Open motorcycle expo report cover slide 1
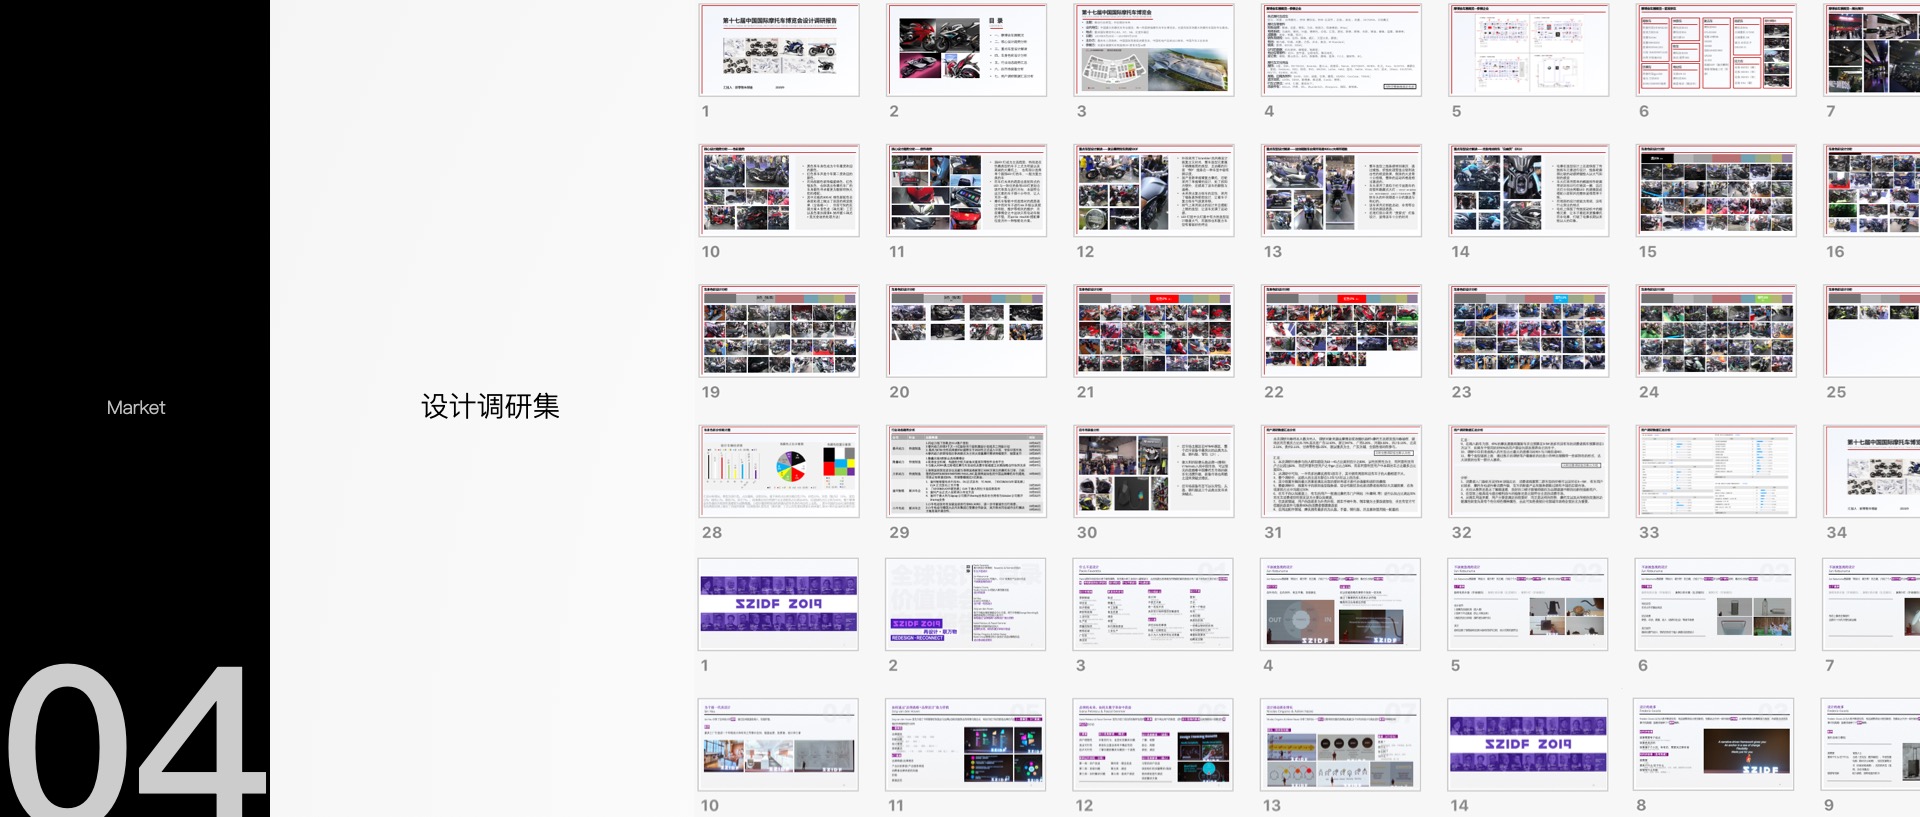The width and height of the screenshot is (1920, 817). [x=779, y=50]
